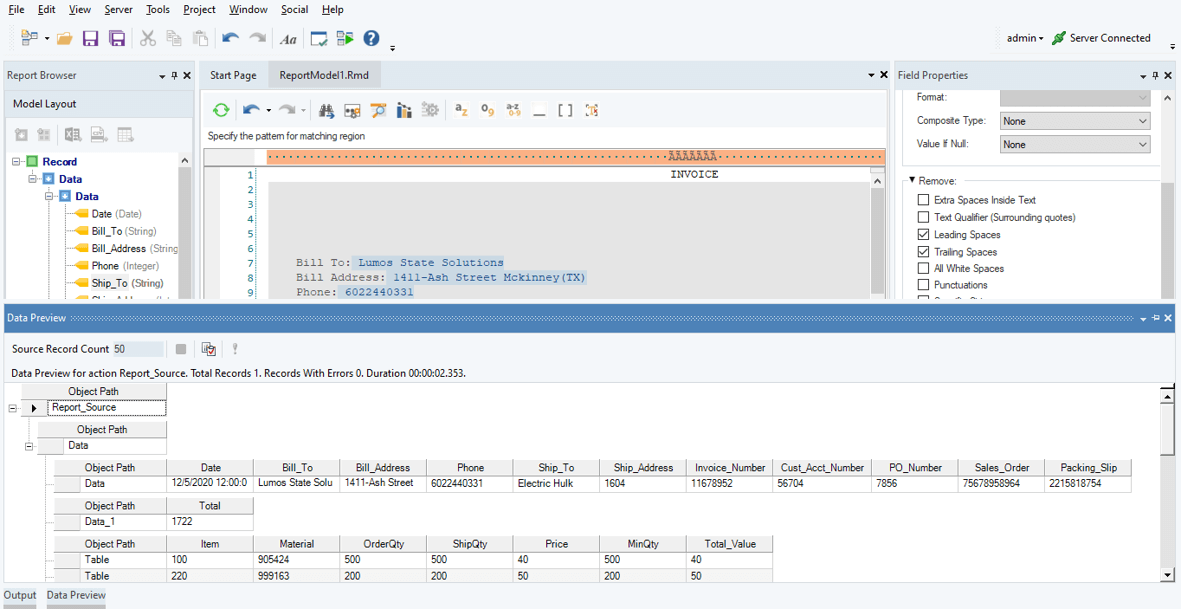Click the square brackets icon in editor toolbar
Viewport: 1181px width, 609px height.
tap(565, 110)
